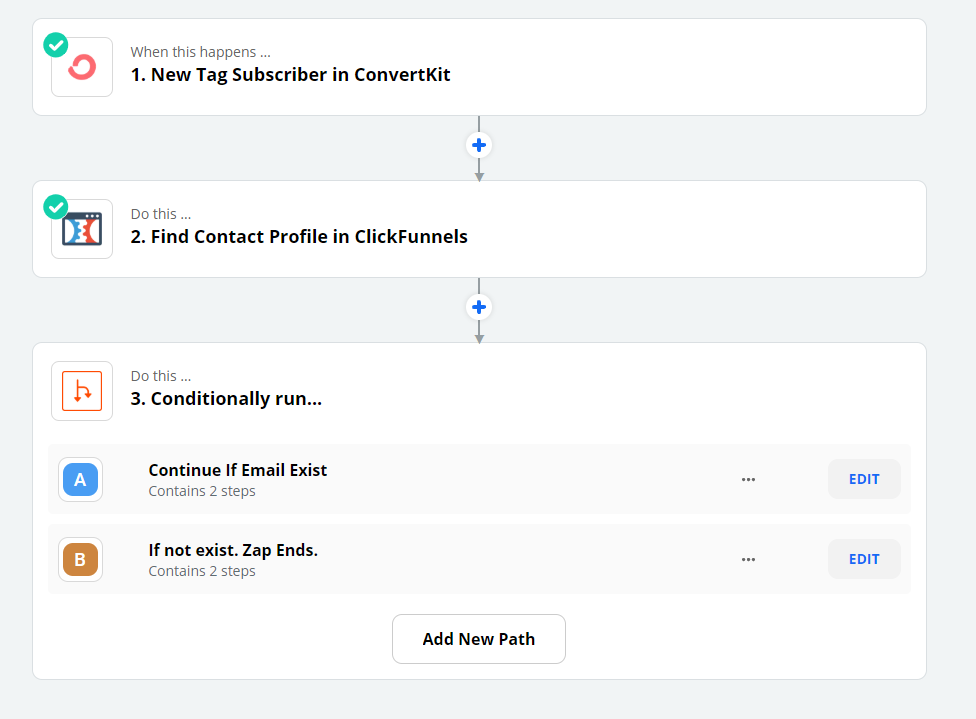Open more options for Path B
976x719 pixels.
748,559
